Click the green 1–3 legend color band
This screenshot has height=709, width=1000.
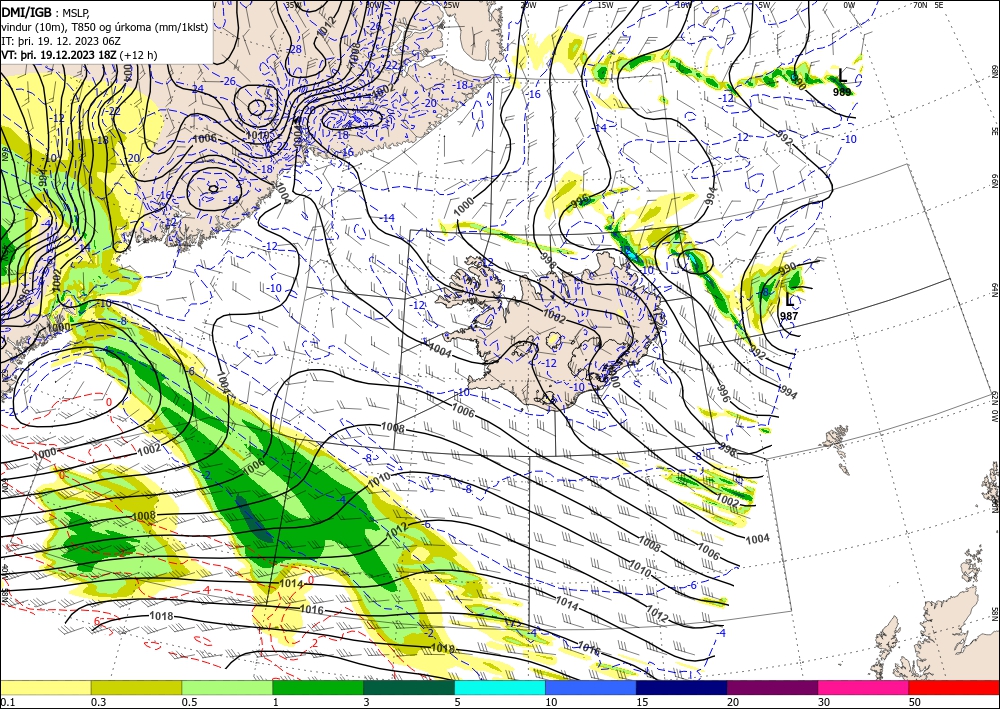click(318, 687)
